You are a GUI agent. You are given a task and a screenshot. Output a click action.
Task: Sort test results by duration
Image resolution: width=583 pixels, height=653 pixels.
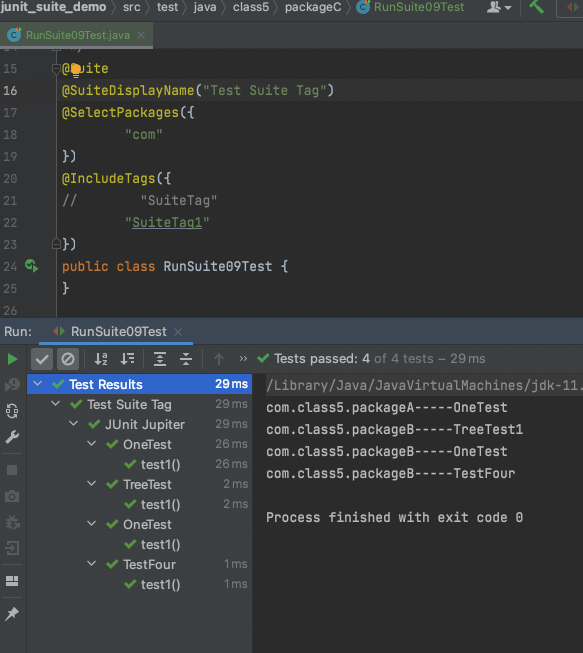pyautogui.click(x=127, y=359)
